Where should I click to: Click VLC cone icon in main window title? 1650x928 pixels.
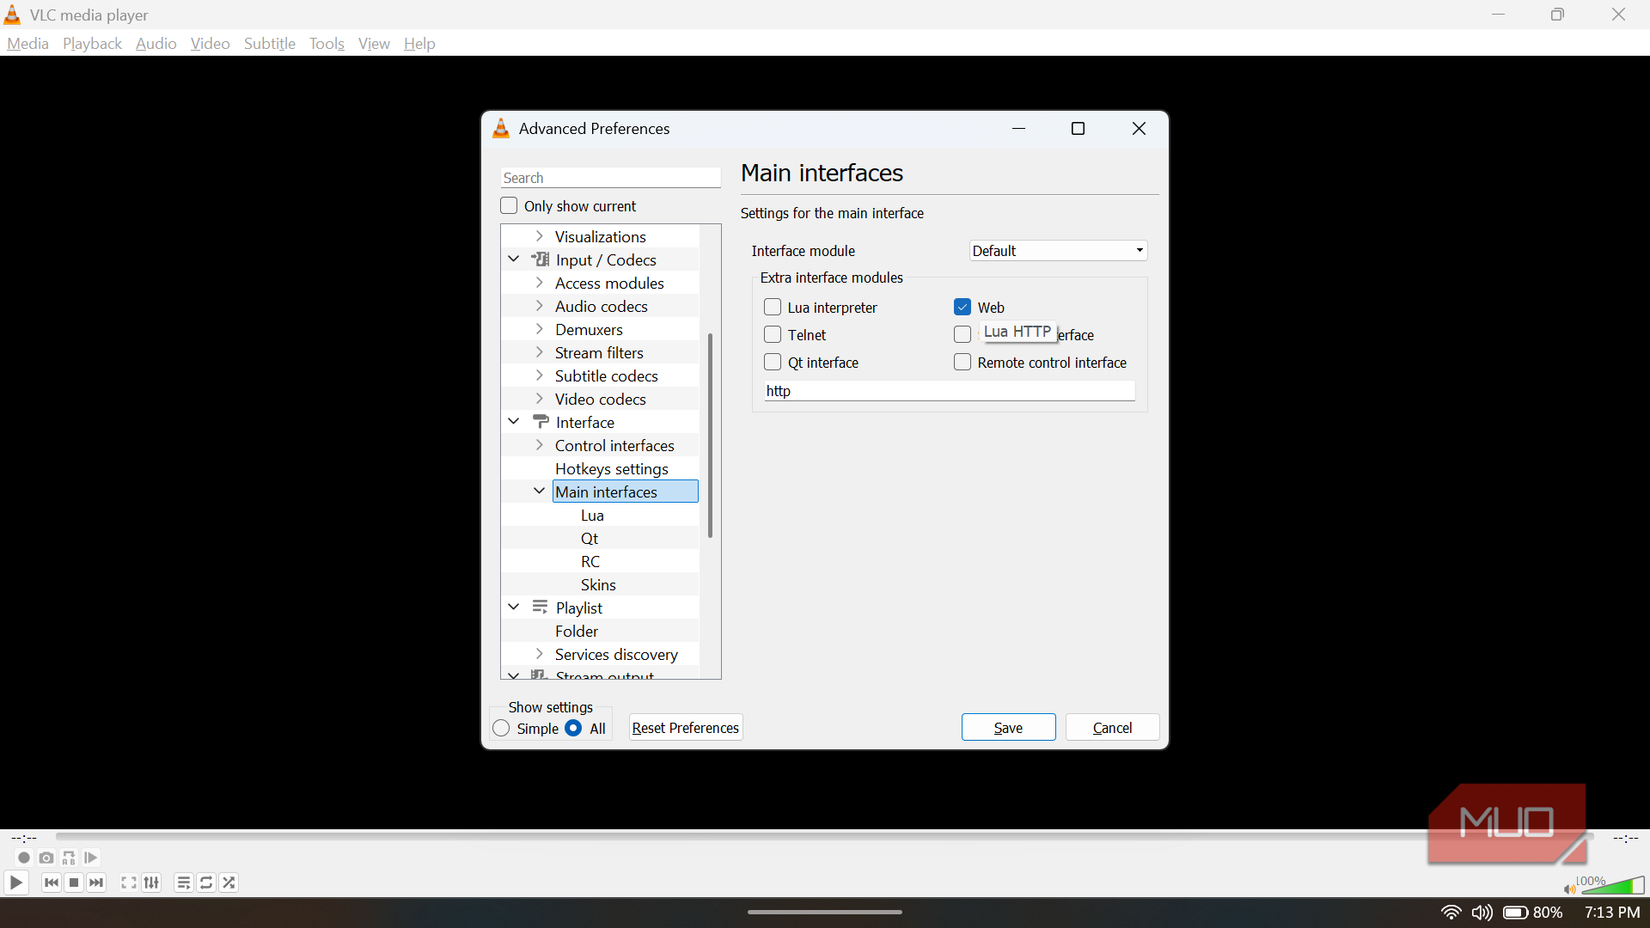tap(12, 14)
